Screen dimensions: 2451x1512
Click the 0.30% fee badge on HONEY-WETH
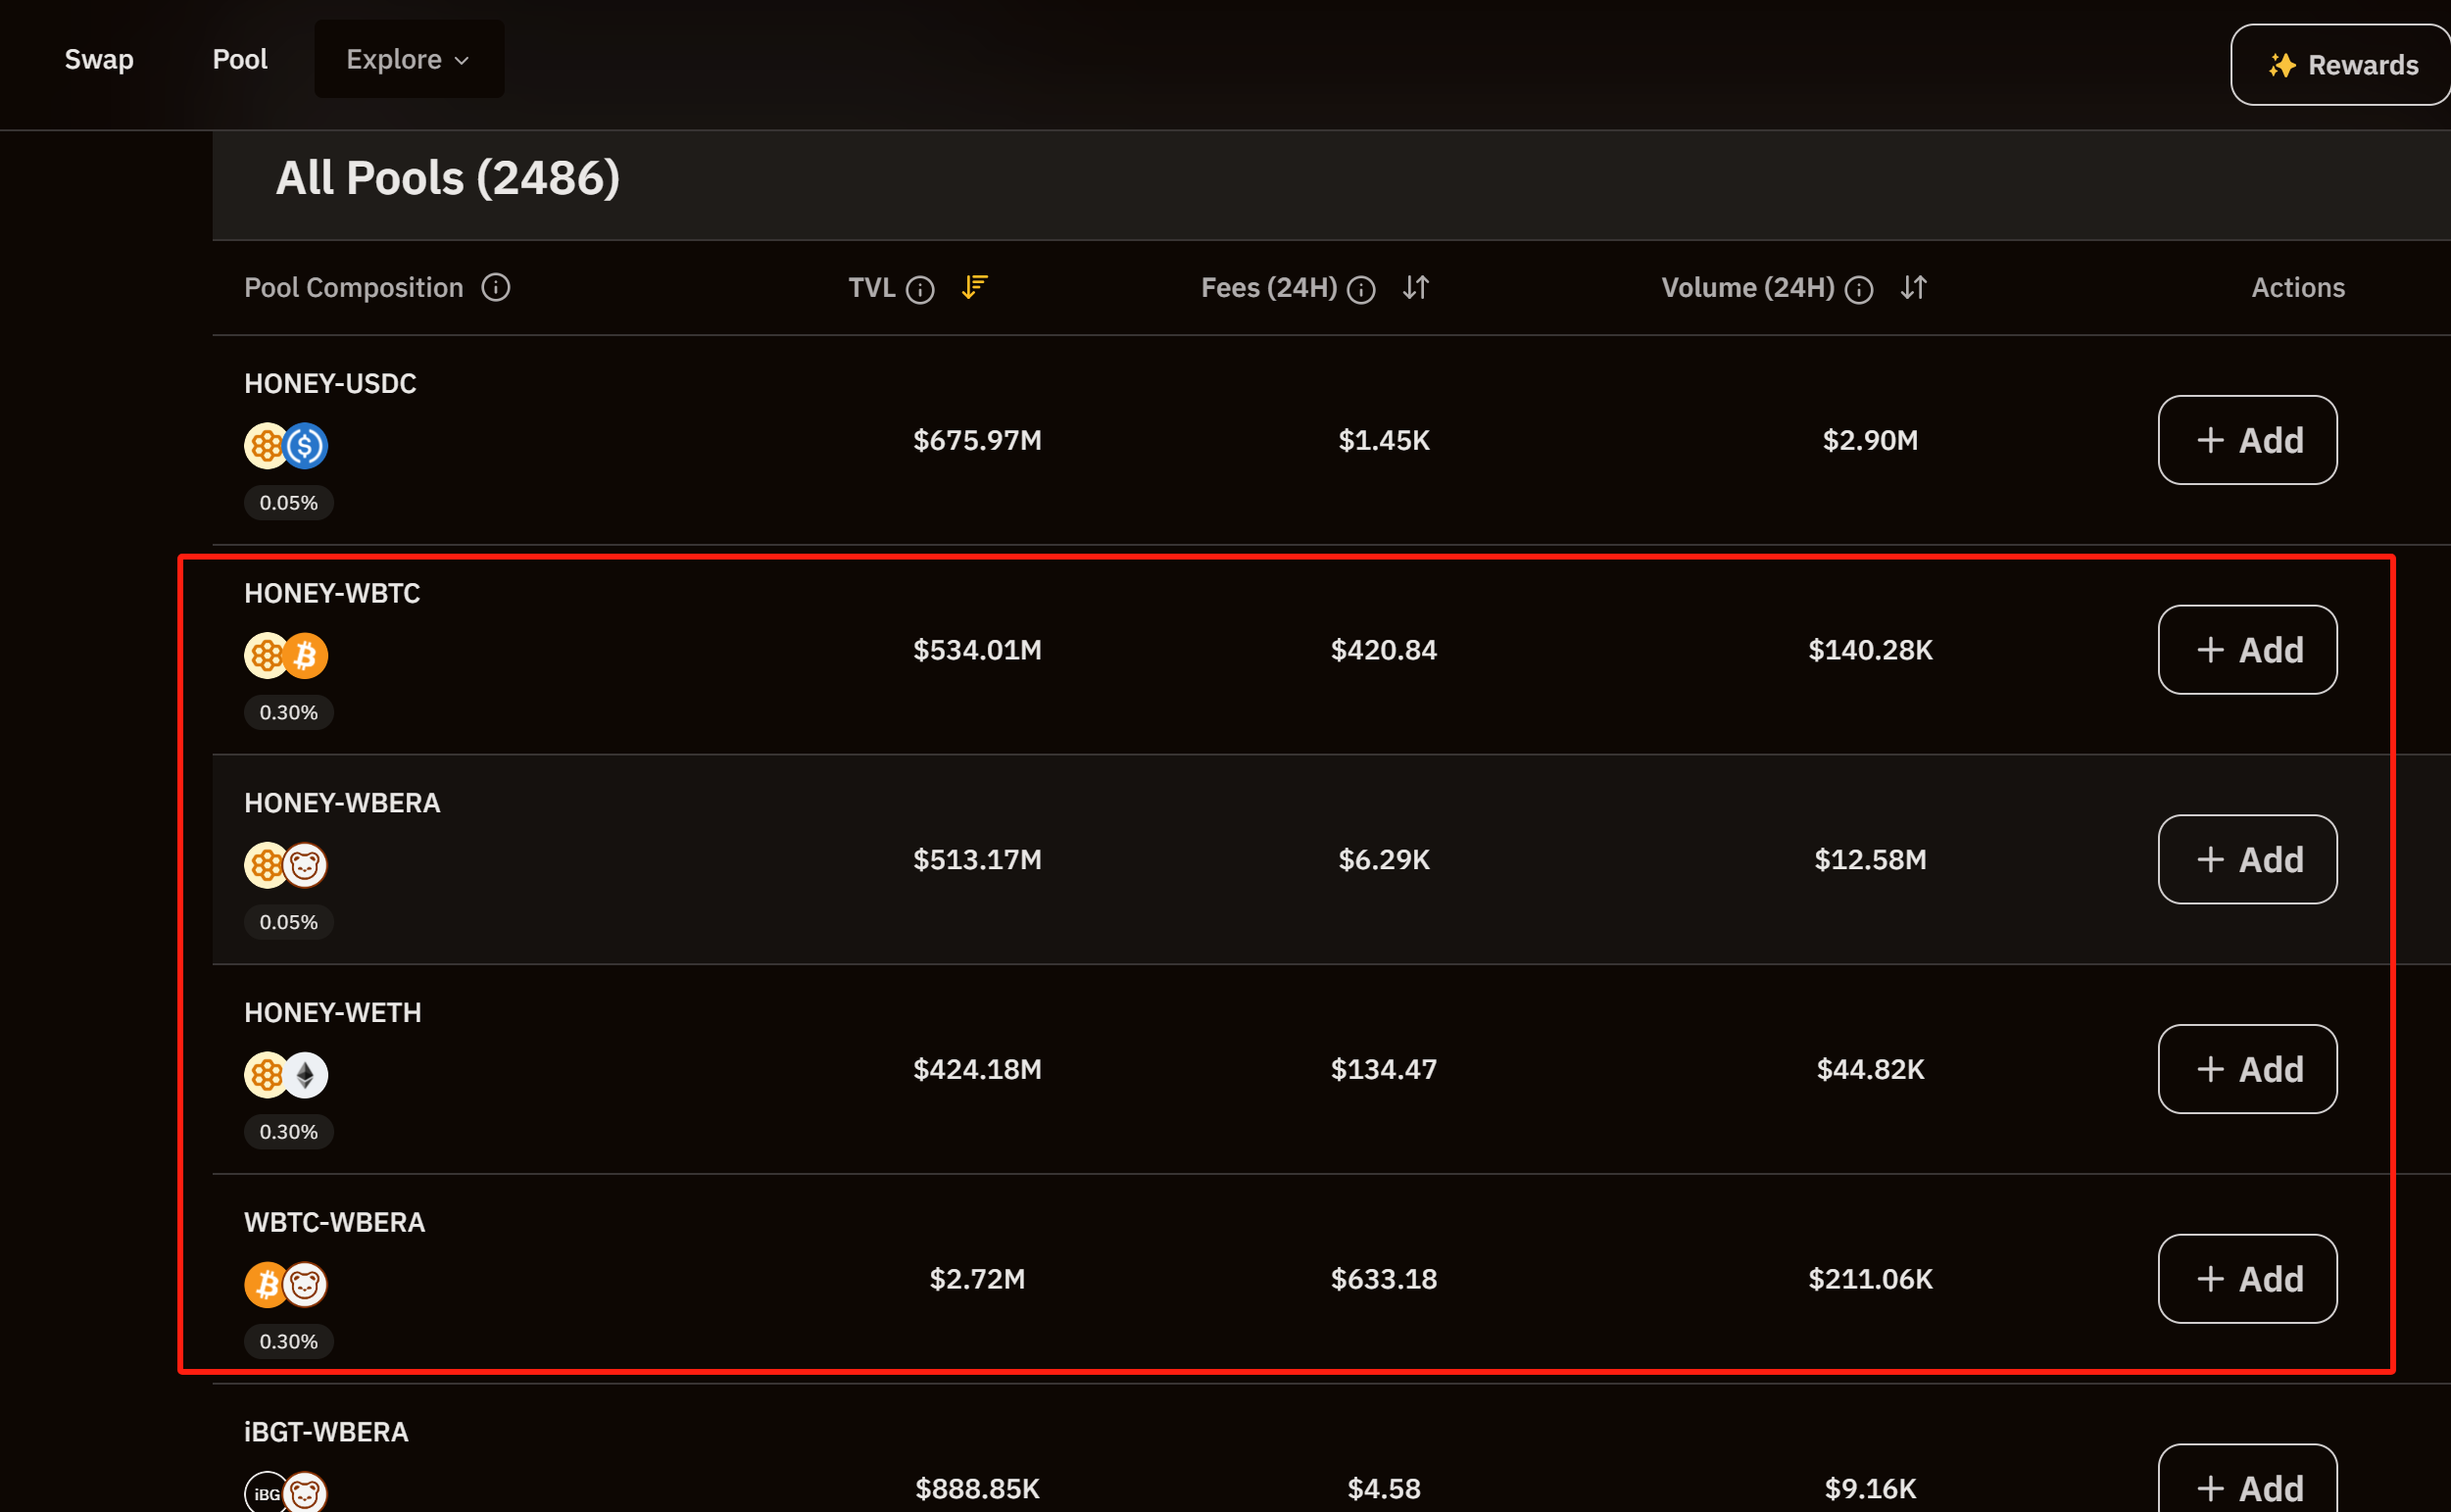[x=288, y=1132]
